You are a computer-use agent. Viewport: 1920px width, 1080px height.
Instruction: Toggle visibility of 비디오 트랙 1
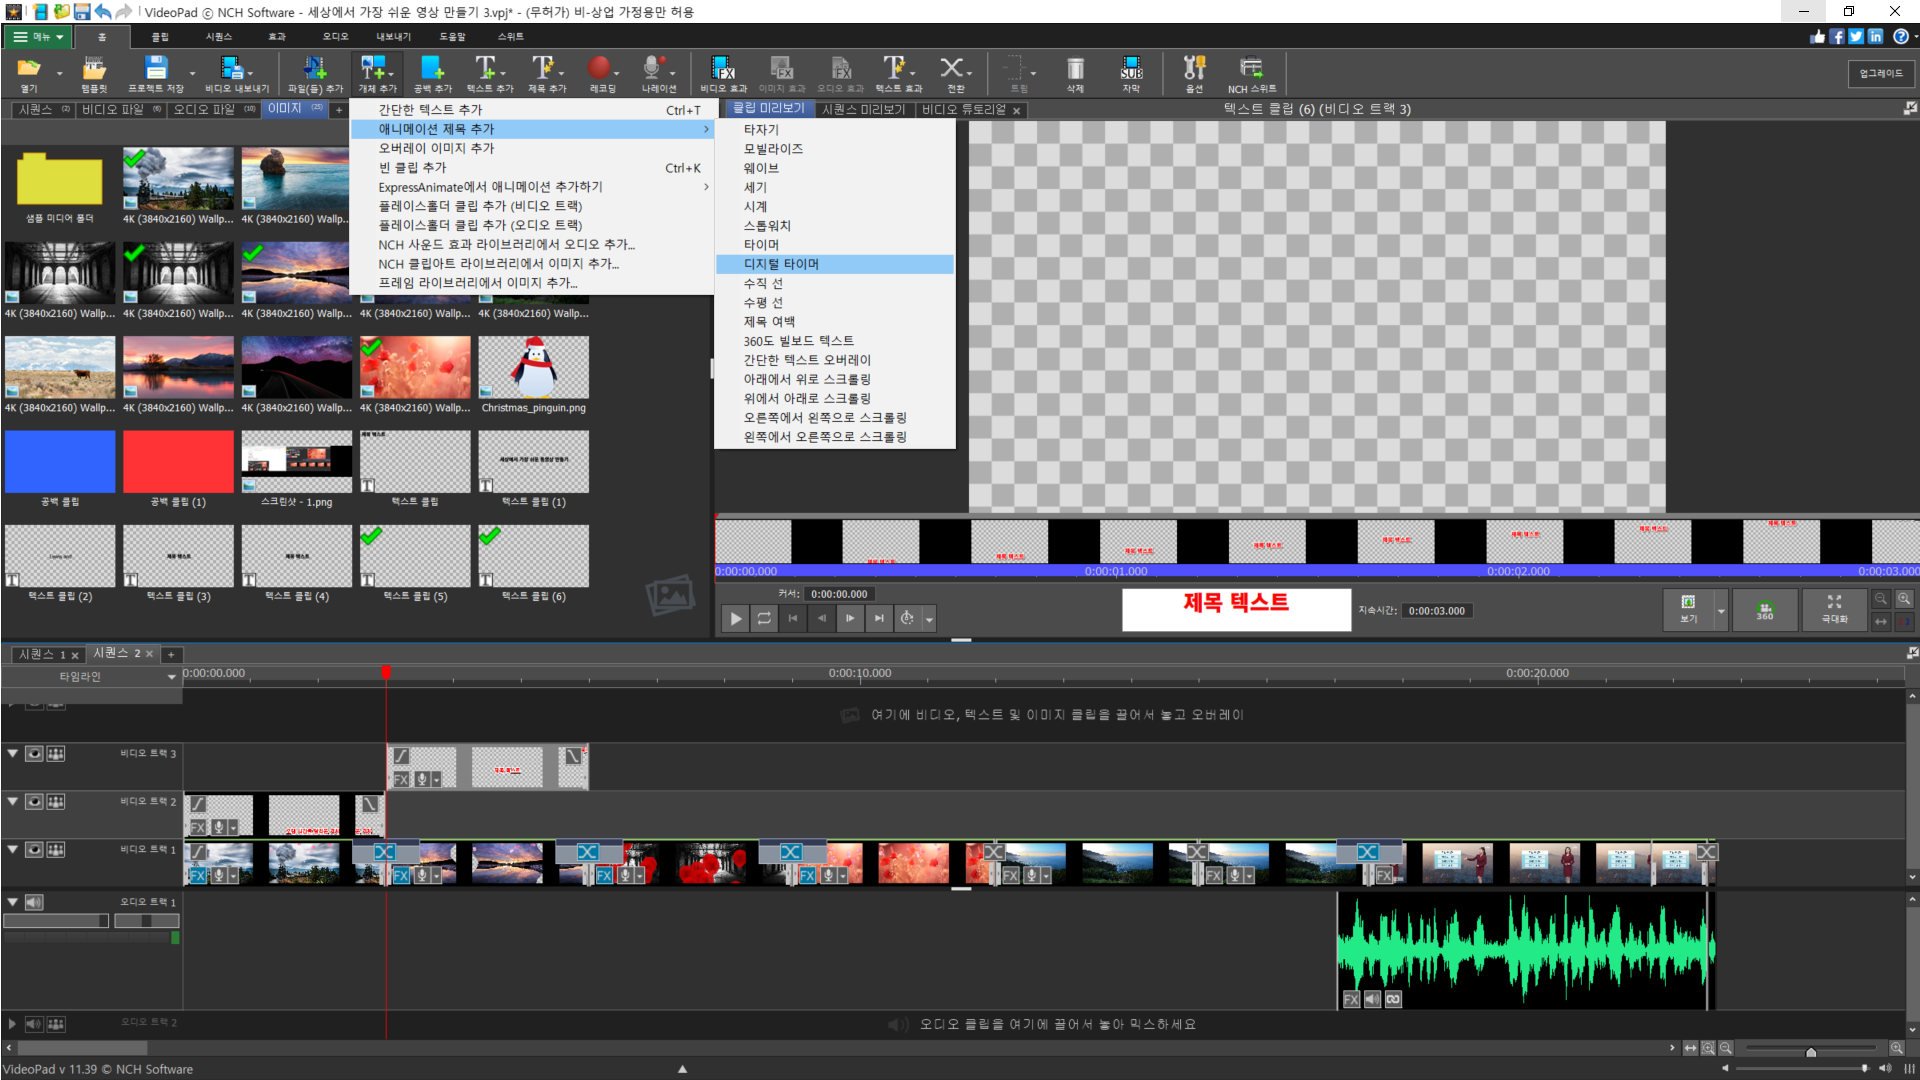(34, 850)
